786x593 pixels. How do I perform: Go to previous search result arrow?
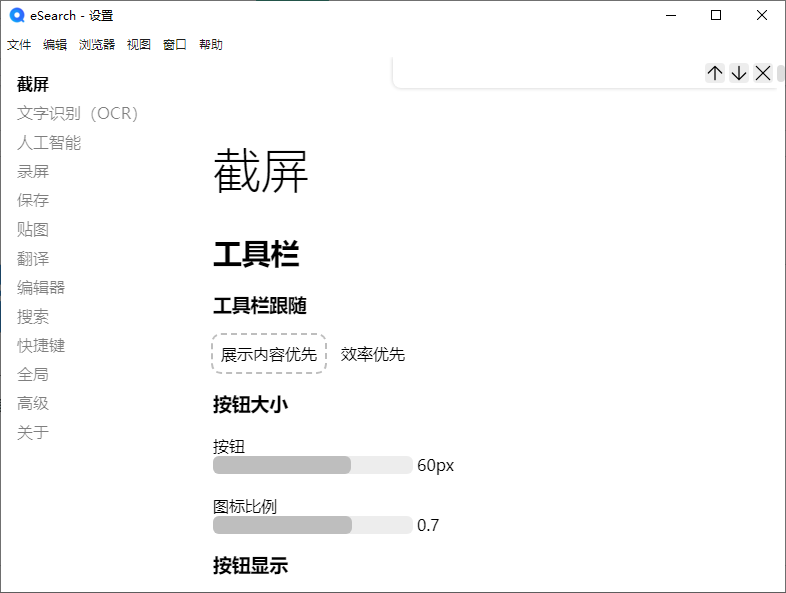pos(715,73)
